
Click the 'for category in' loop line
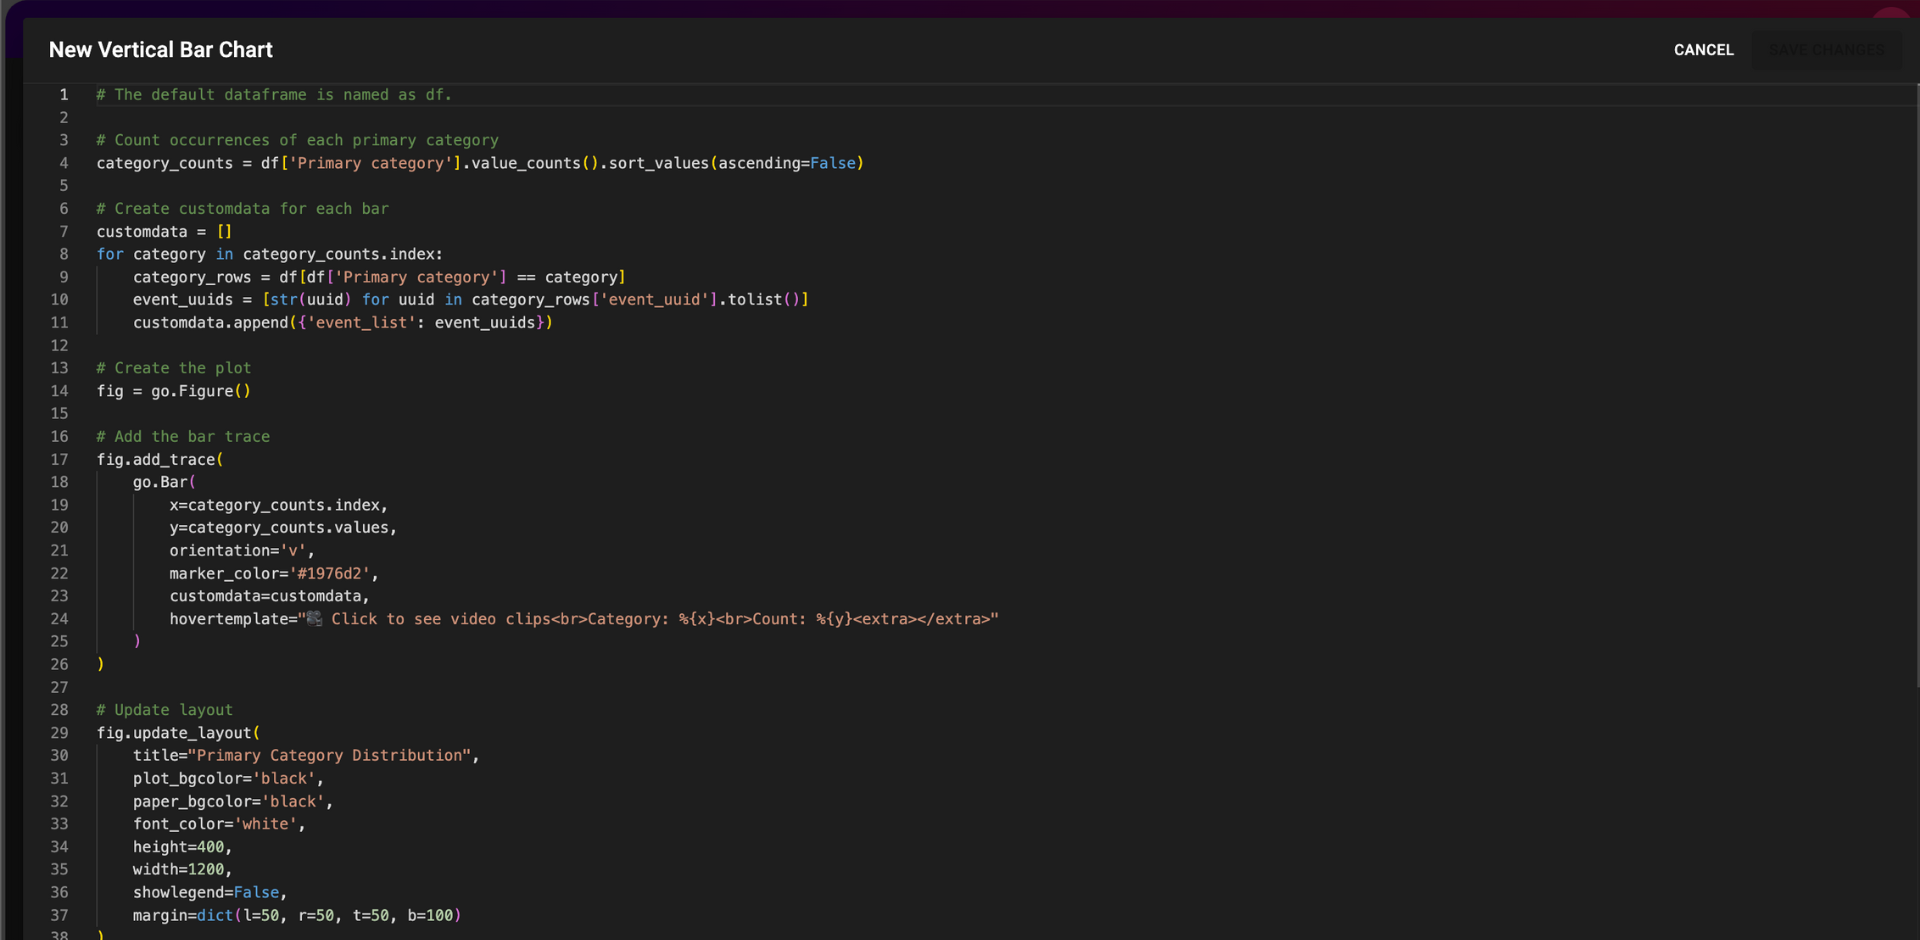269,254
